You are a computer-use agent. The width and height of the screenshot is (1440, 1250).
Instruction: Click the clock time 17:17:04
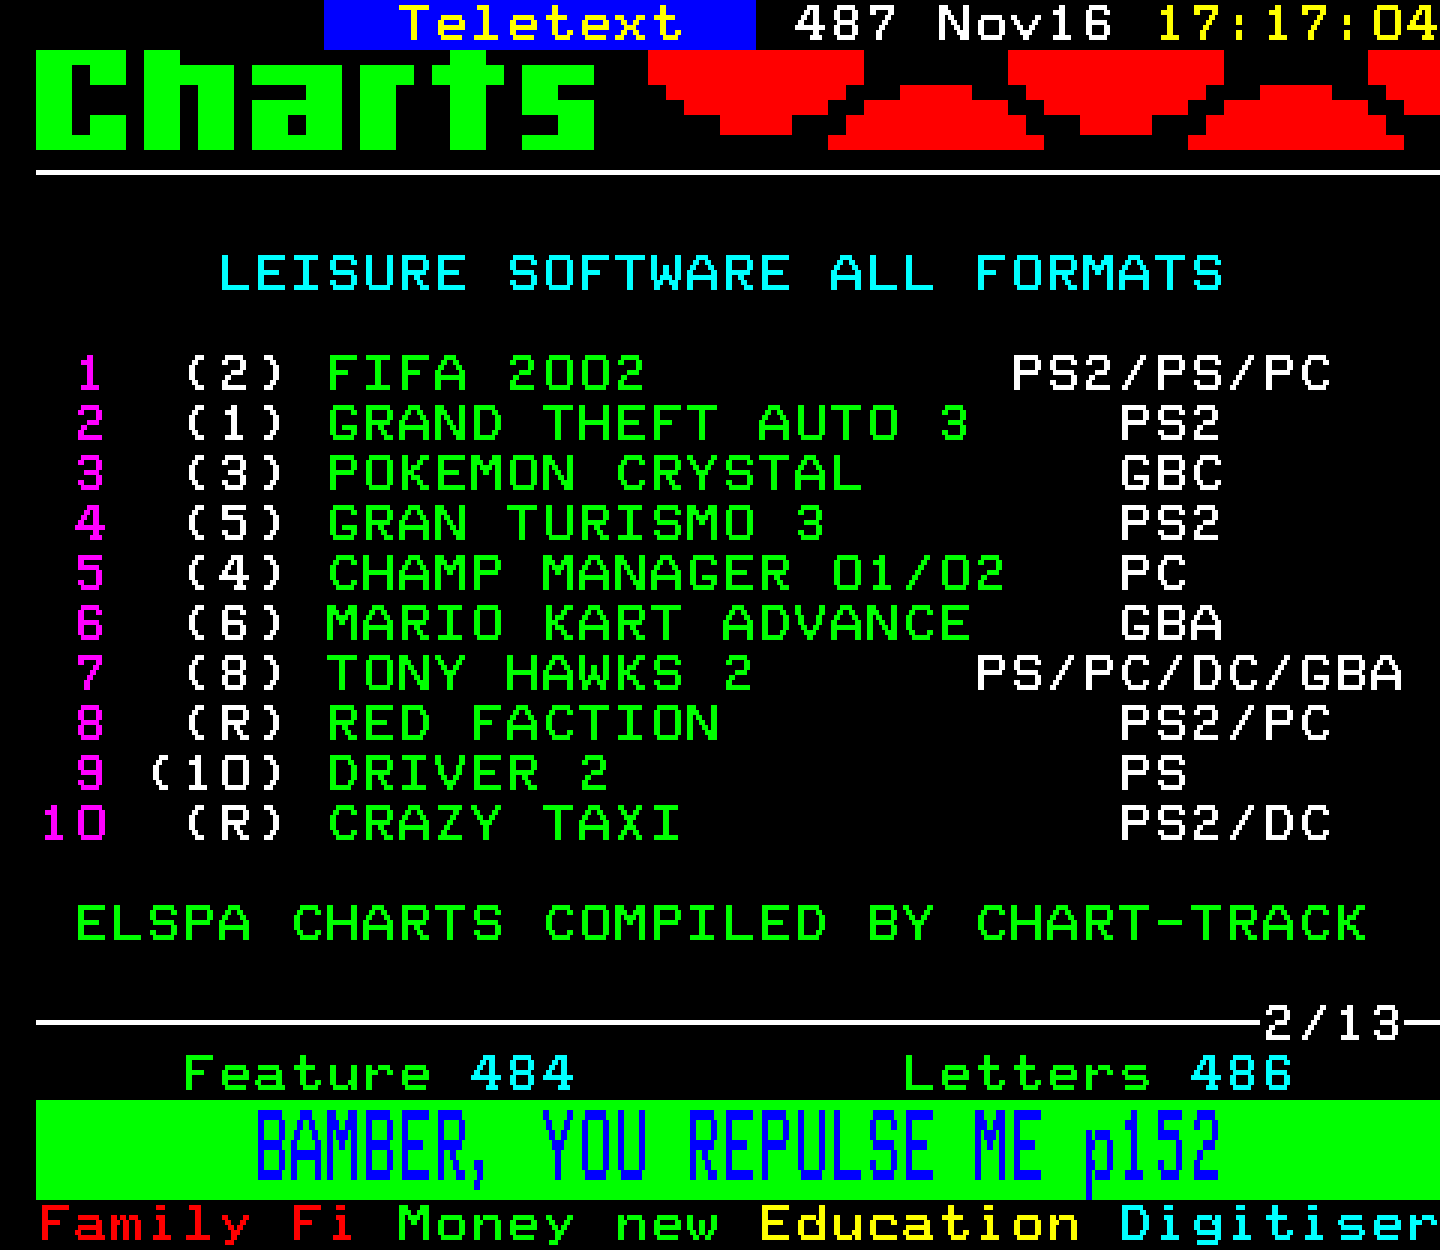point(1298,24)
